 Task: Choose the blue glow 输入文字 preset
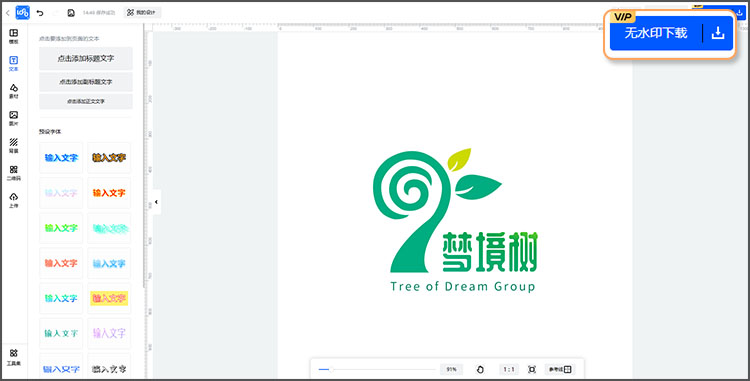(61, 158)
